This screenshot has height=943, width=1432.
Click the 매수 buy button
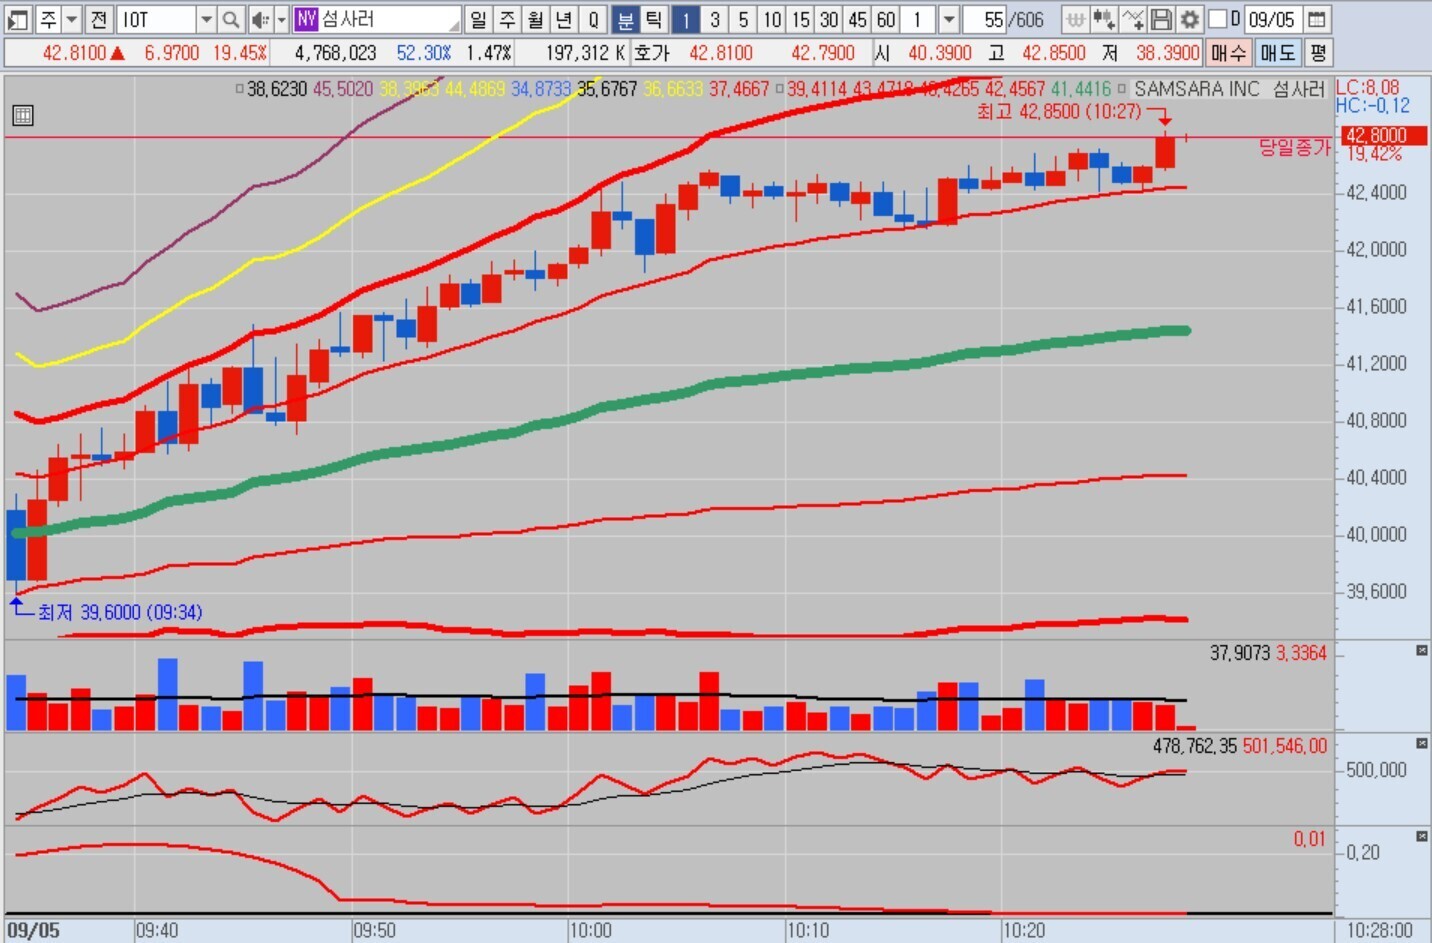[x=1228, y=52]
